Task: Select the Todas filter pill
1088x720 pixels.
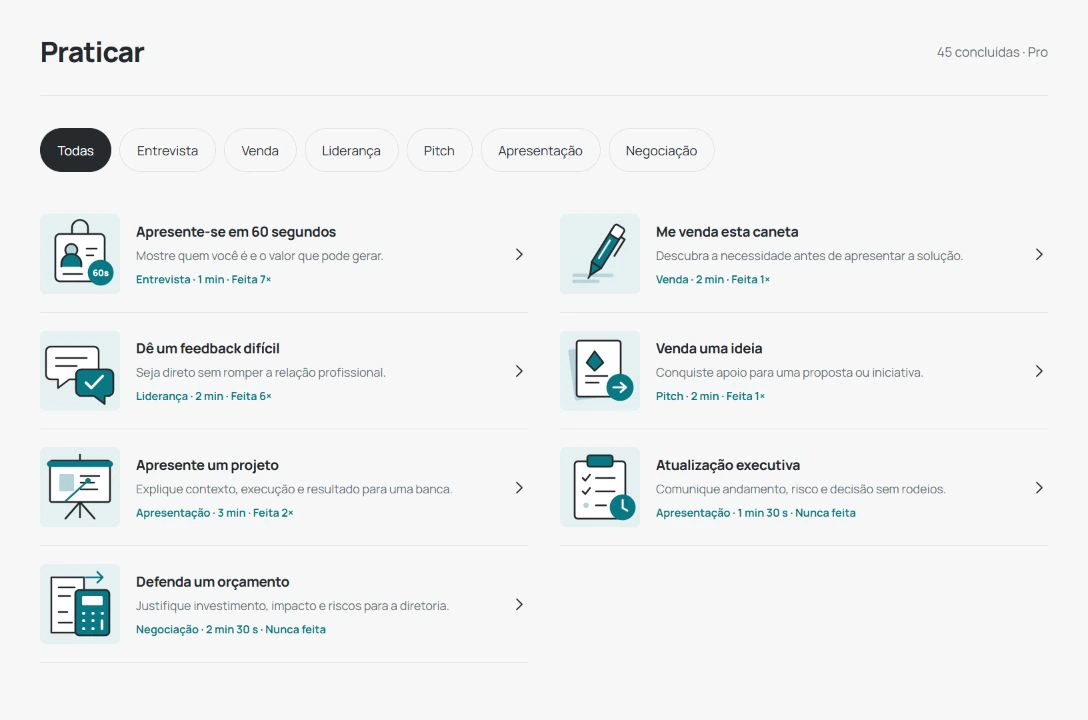Action: coord(76,151)
